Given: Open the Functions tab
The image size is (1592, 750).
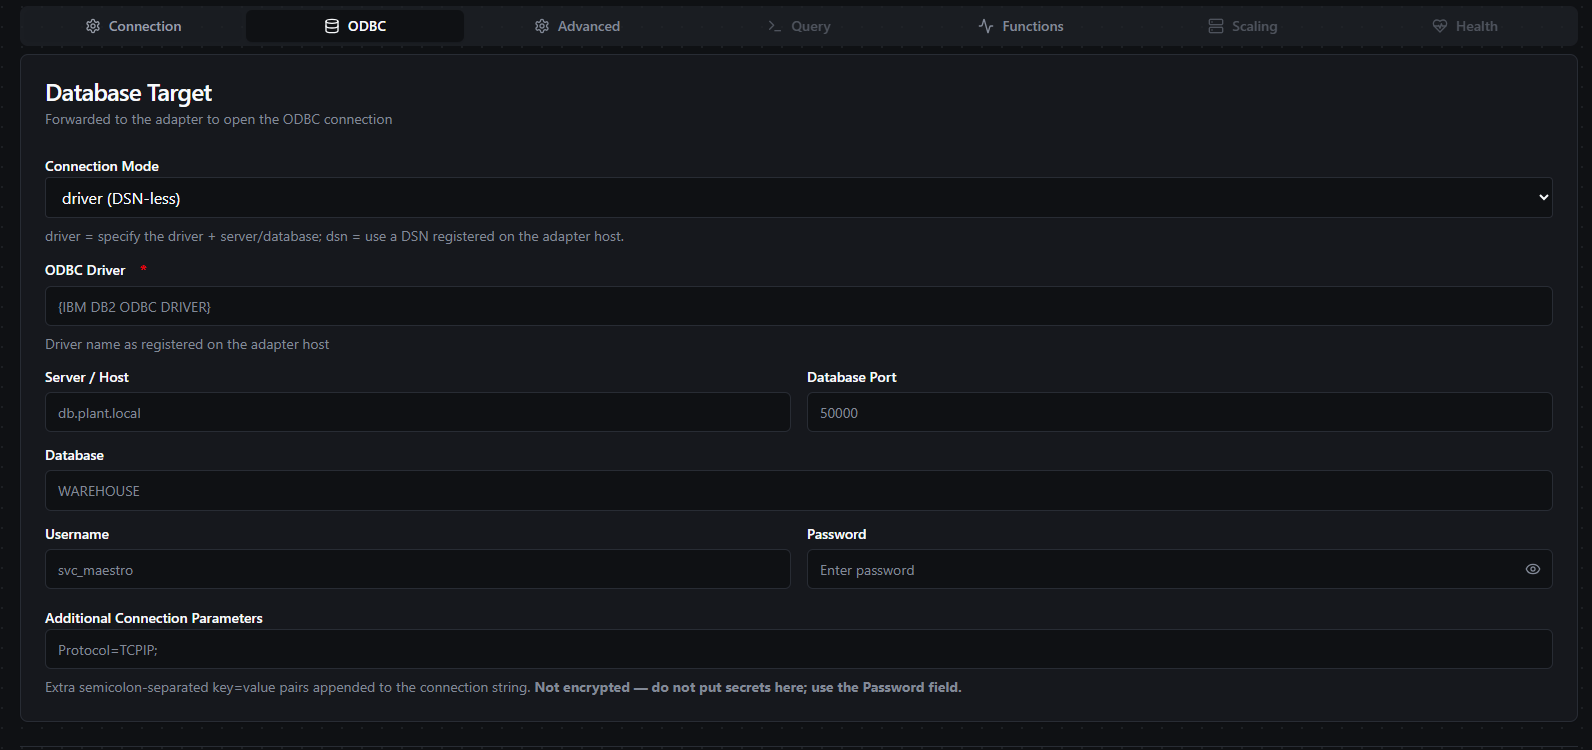Looking at the screenshot, I should [x=1021, y=26].
